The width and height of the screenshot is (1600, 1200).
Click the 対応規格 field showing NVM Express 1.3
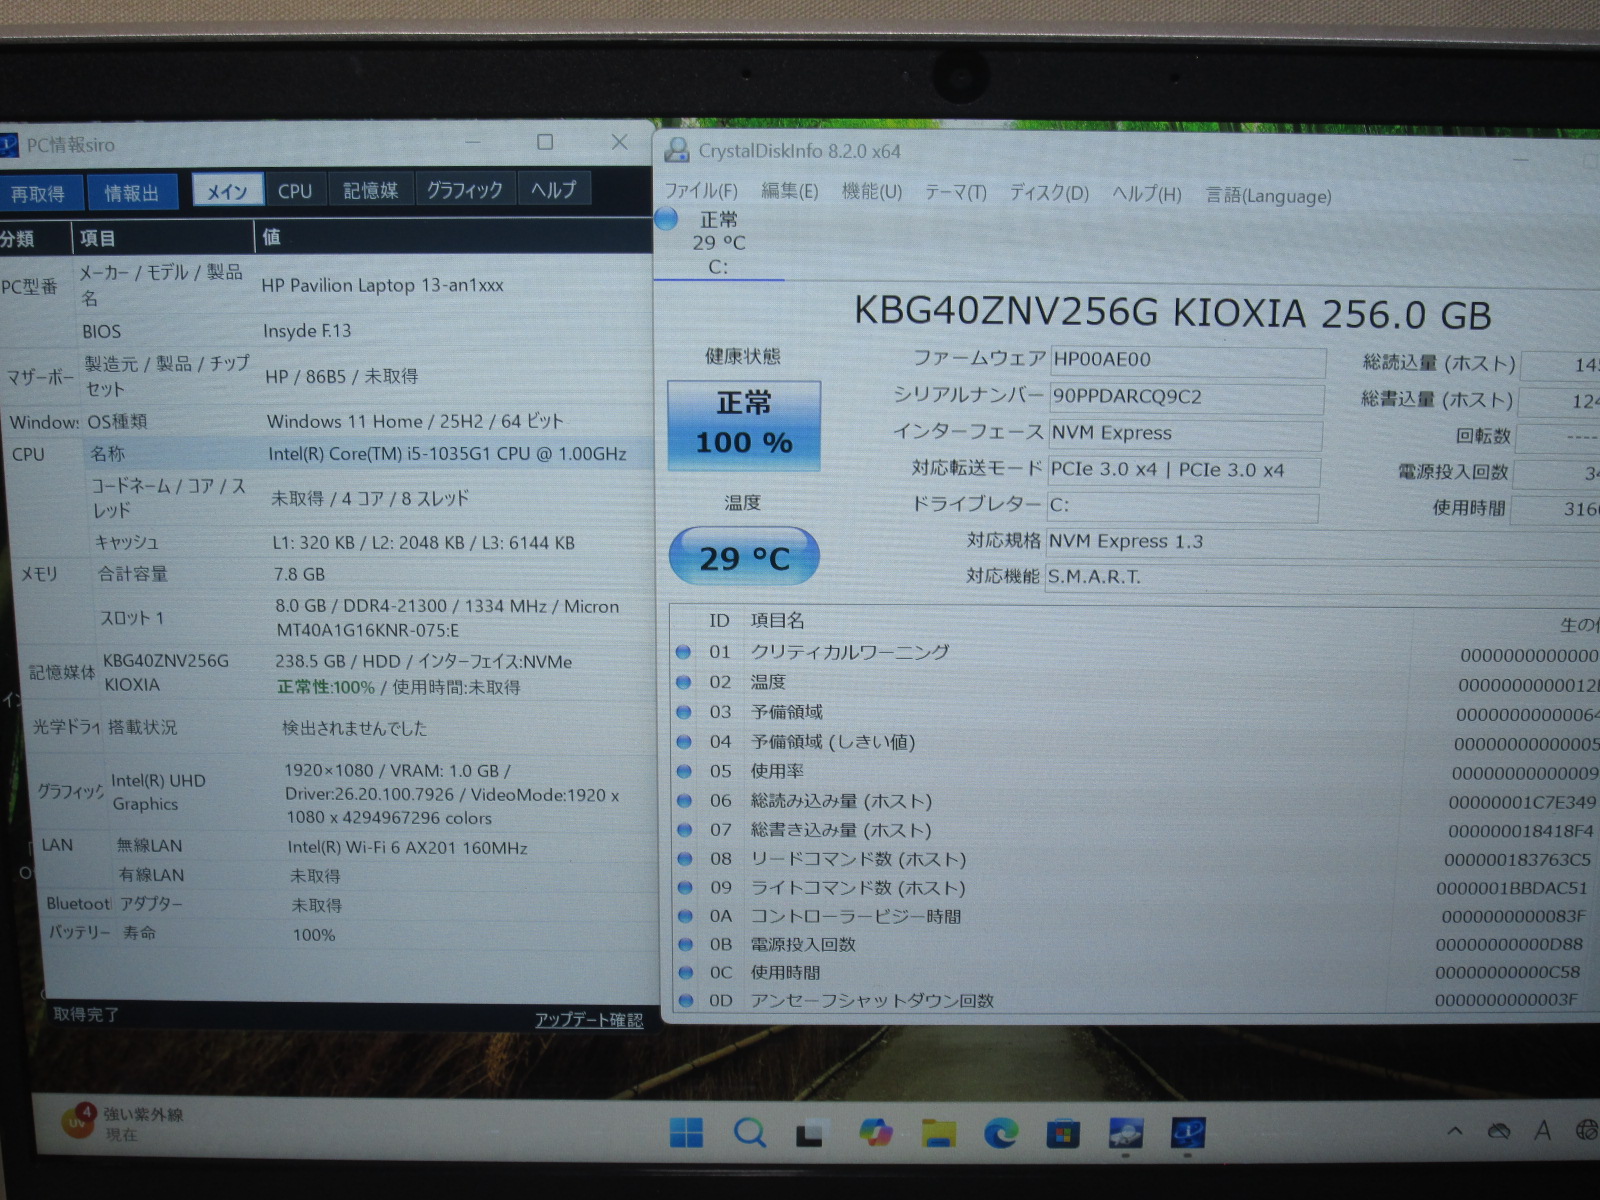tap(1322, 542)
